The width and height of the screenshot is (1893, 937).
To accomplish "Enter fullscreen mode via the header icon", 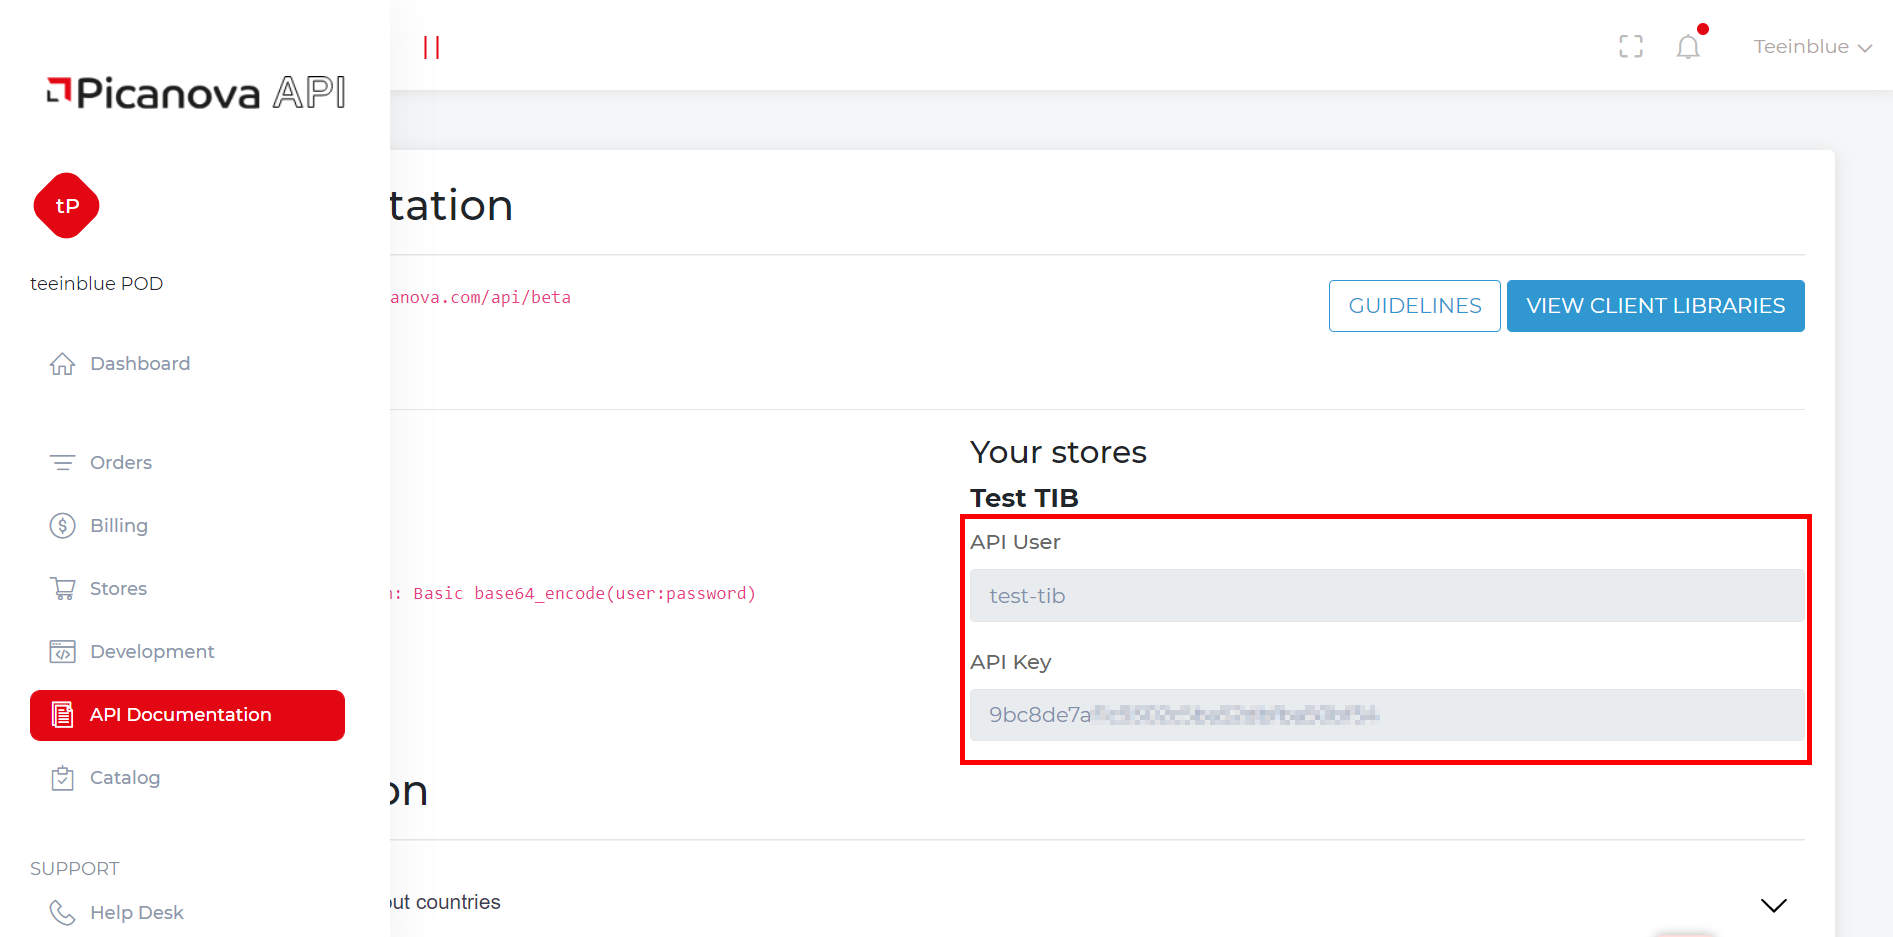I will (x=1631, y=47).
